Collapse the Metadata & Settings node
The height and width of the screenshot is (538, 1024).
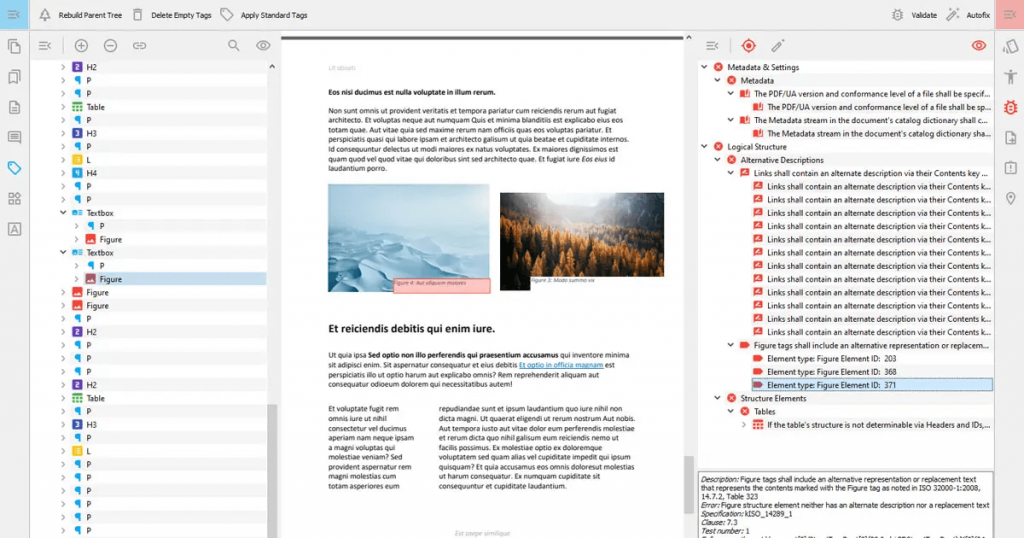click(x=704, y=67)
